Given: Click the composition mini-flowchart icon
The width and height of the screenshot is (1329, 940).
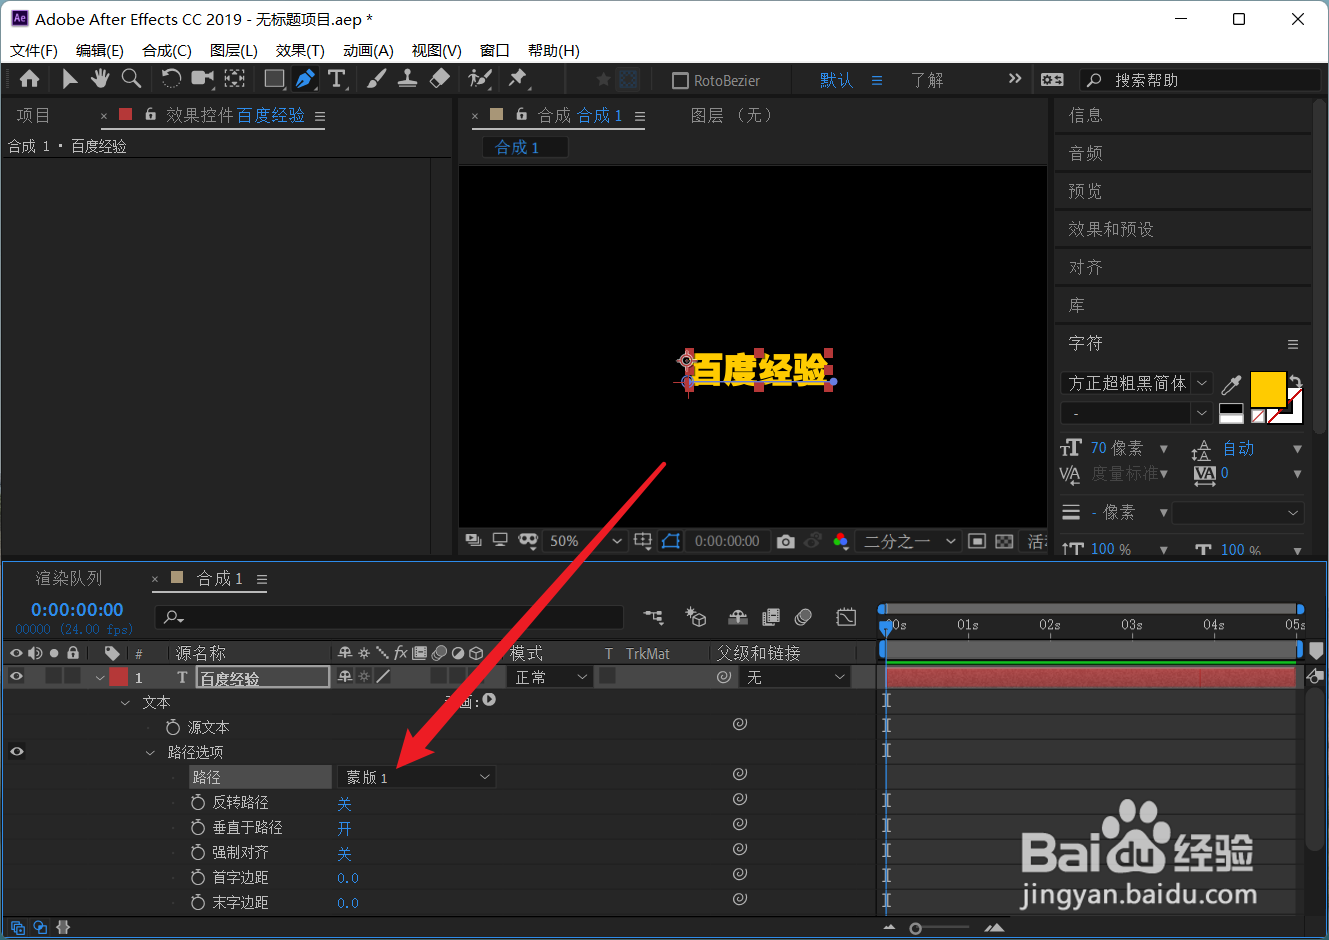Looking at the screenshot, I should coord(653,617).
